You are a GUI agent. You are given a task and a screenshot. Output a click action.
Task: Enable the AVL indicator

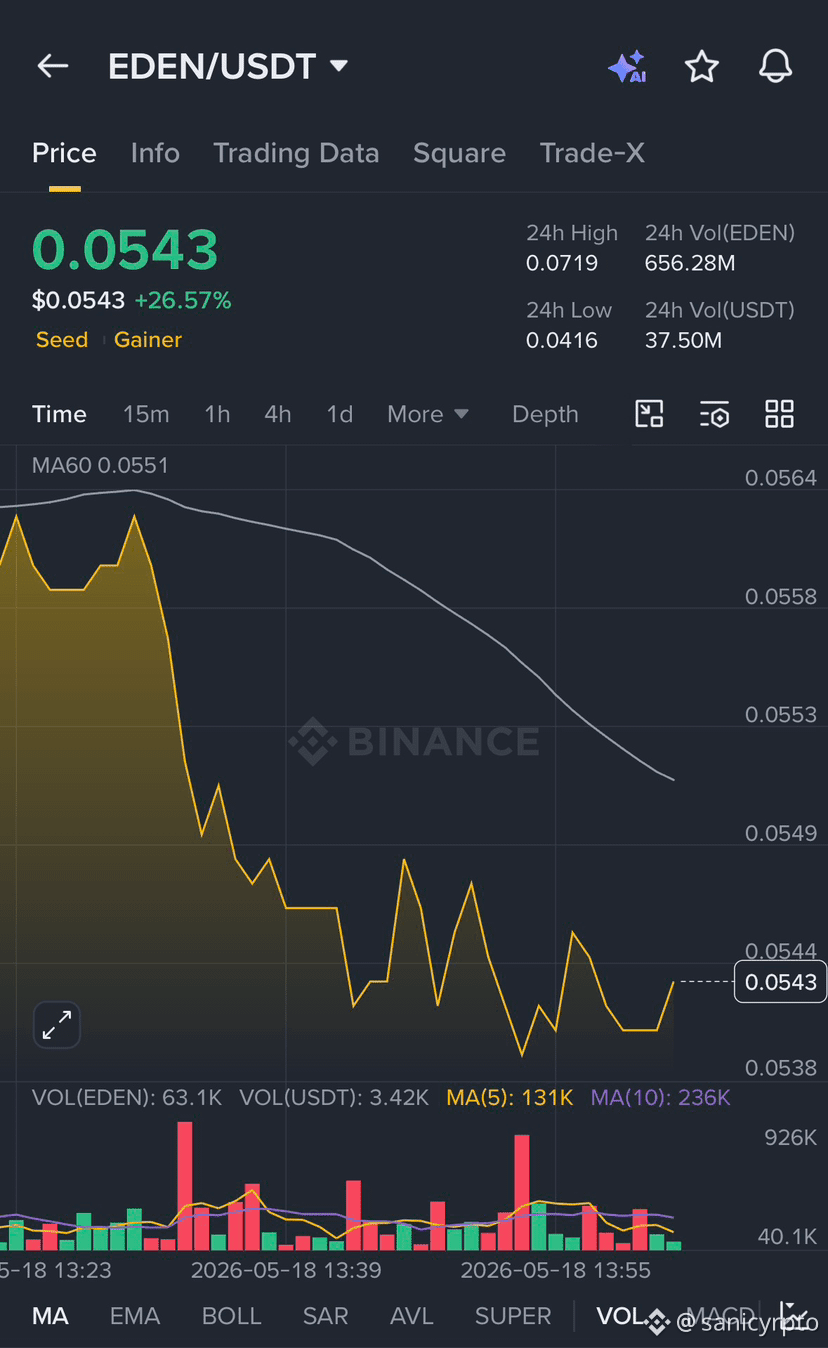pyautogui.click(x=412, y=1316)
